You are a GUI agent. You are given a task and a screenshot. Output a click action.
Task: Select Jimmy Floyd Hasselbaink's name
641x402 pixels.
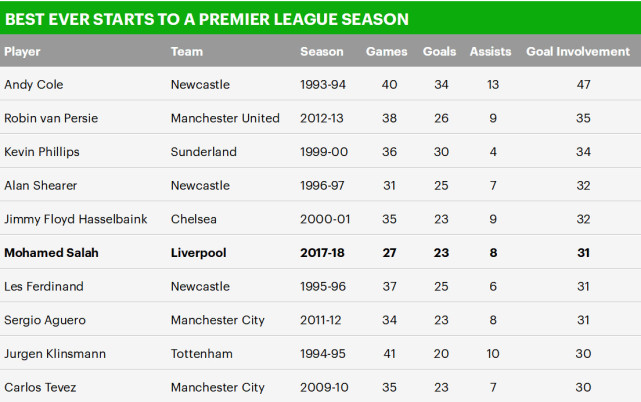click(76, 219)
